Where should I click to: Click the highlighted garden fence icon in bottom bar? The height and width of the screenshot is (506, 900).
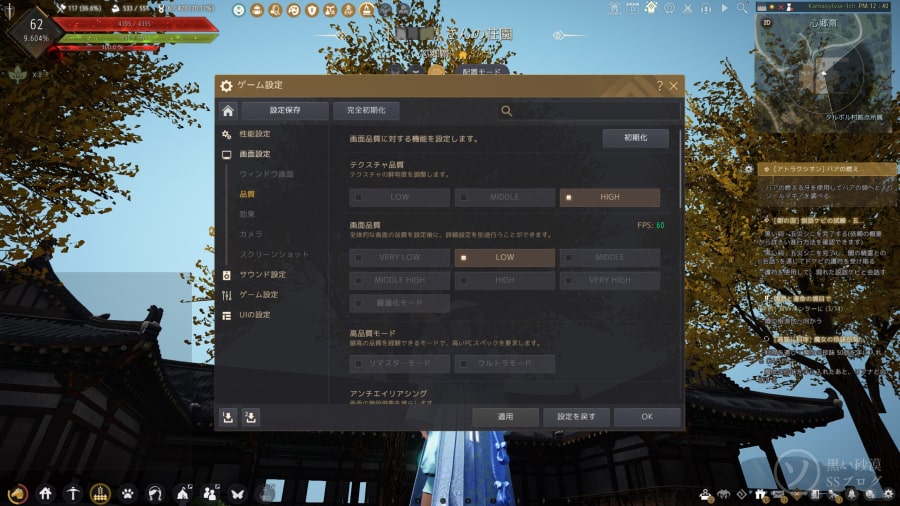pyautogui.click(x=100, y=493)
